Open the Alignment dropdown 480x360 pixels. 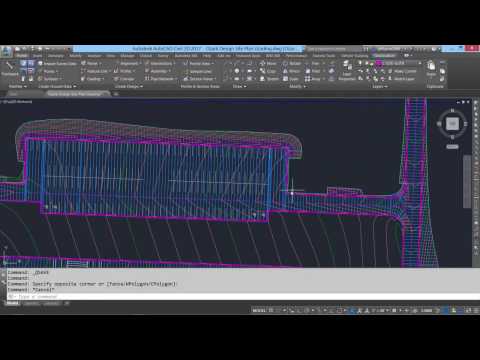128,63
